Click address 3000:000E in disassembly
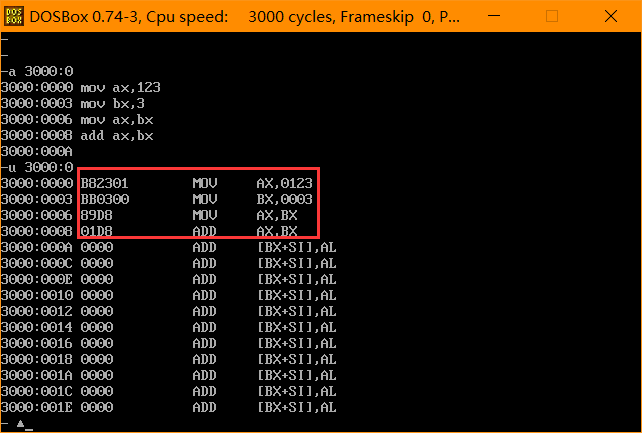 pyautogui.click(x=37, y=279)
